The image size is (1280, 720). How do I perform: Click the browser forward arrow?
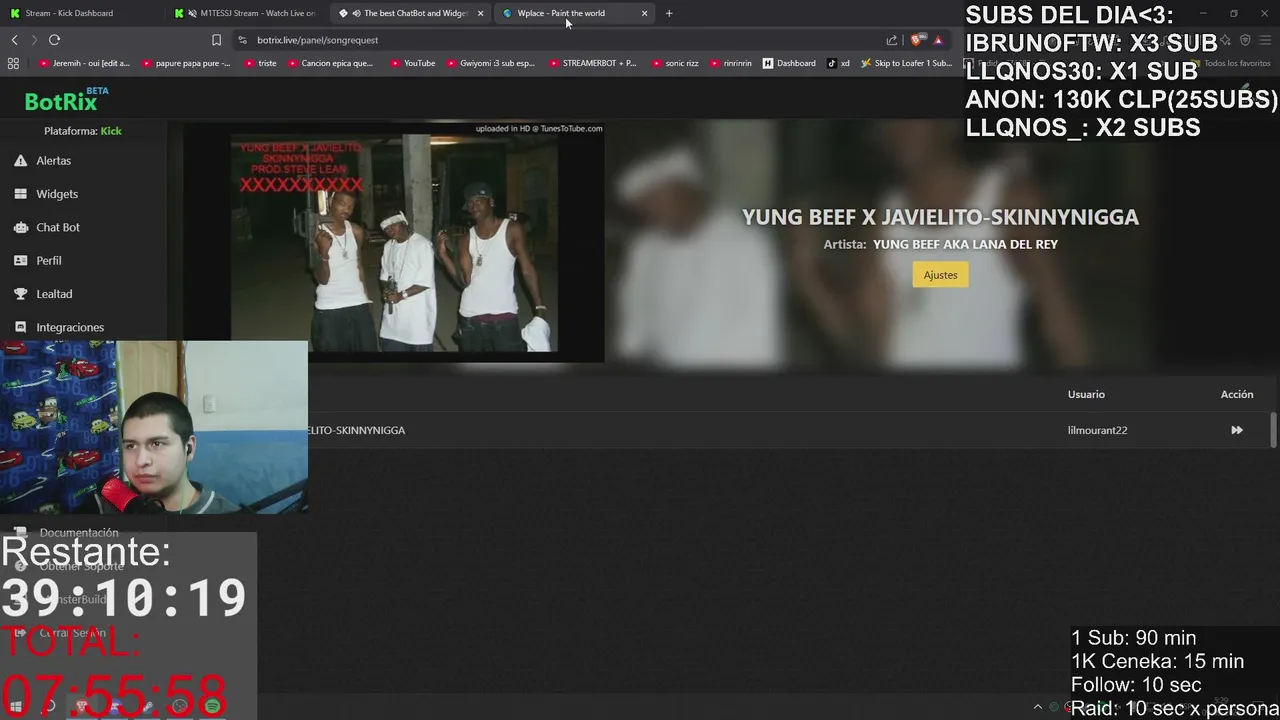tap(33, 40)
